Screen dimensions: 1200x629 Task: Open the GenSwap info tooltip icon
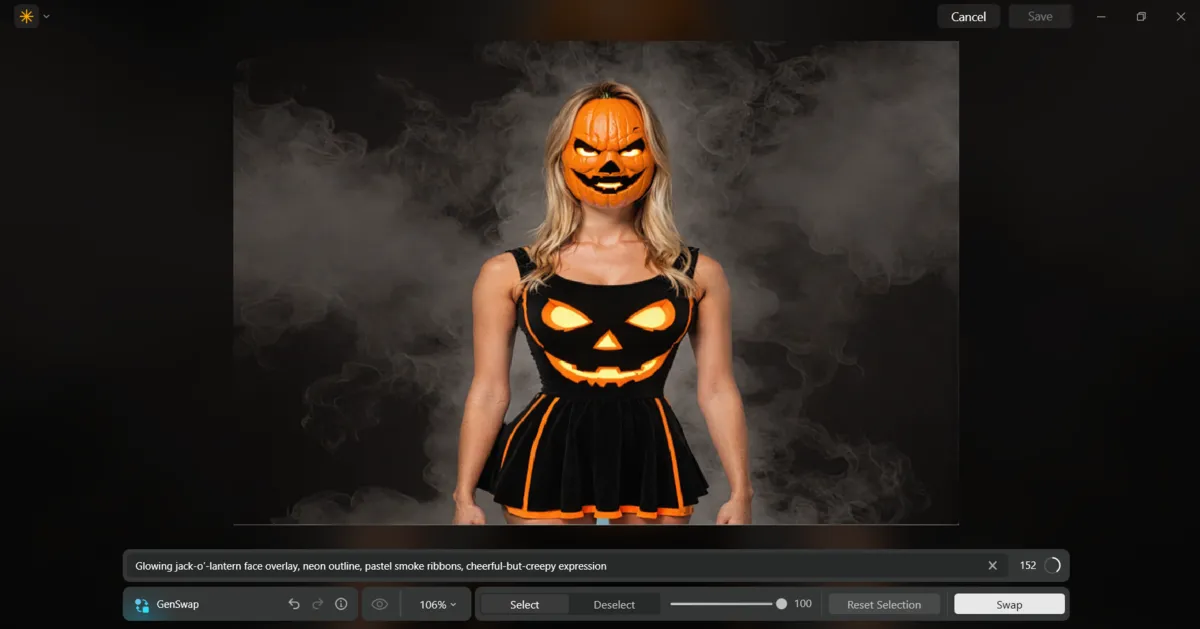[x=341, y=604]
